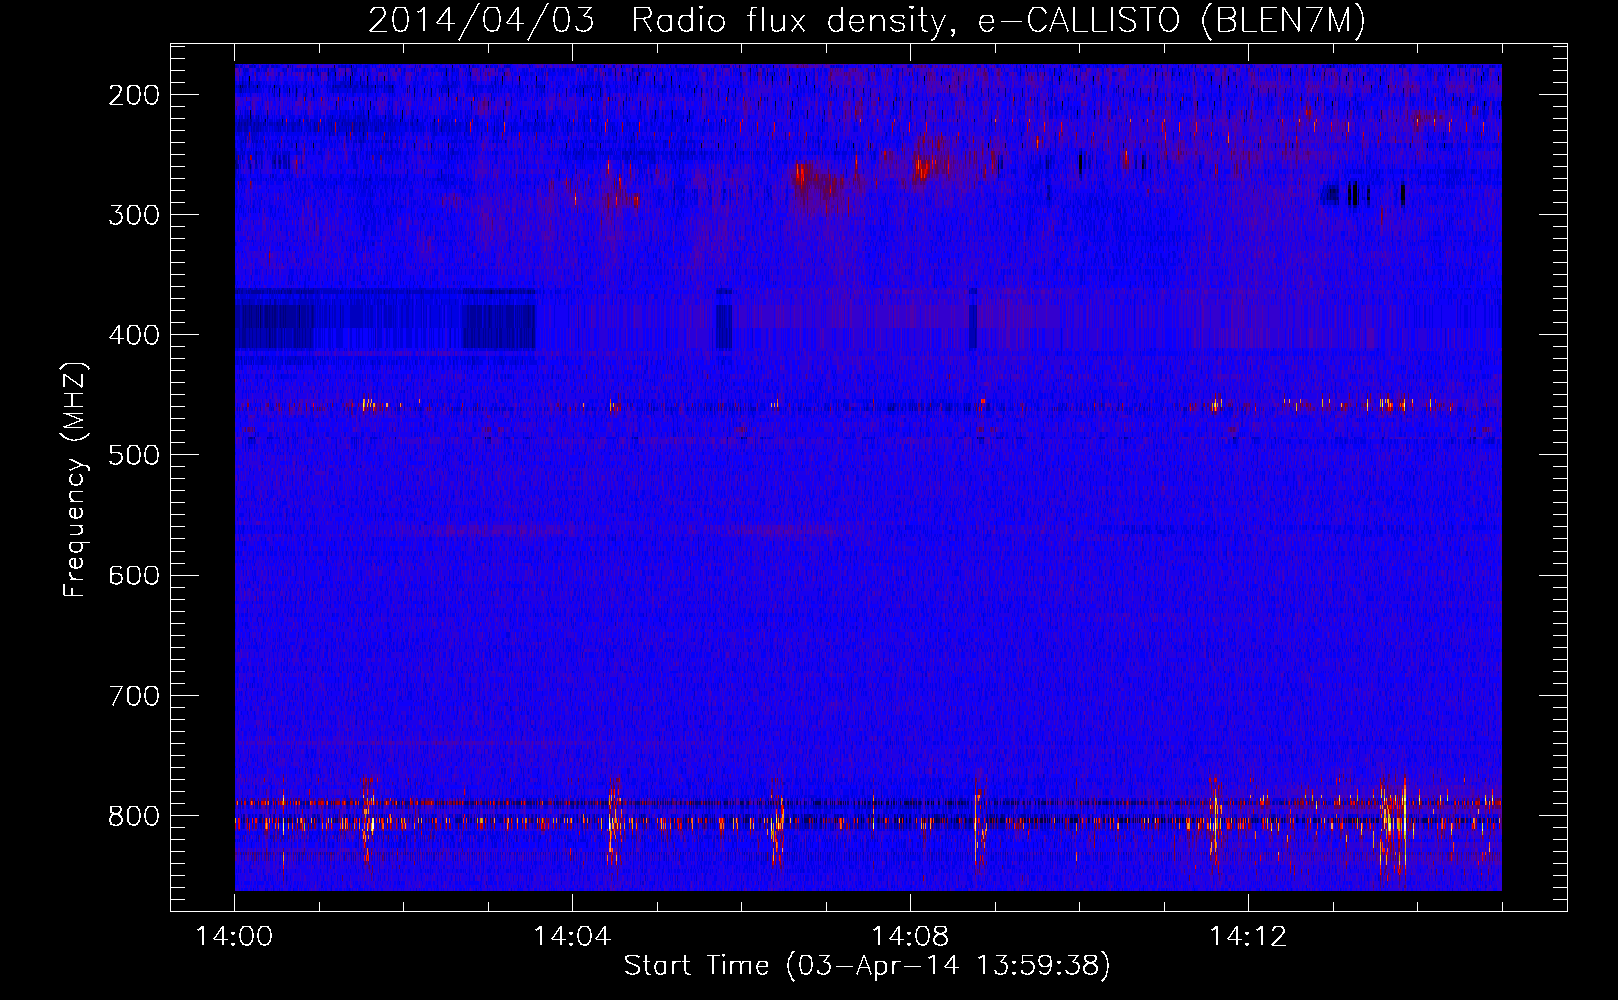Click the 14:04 time tick label

572,937
